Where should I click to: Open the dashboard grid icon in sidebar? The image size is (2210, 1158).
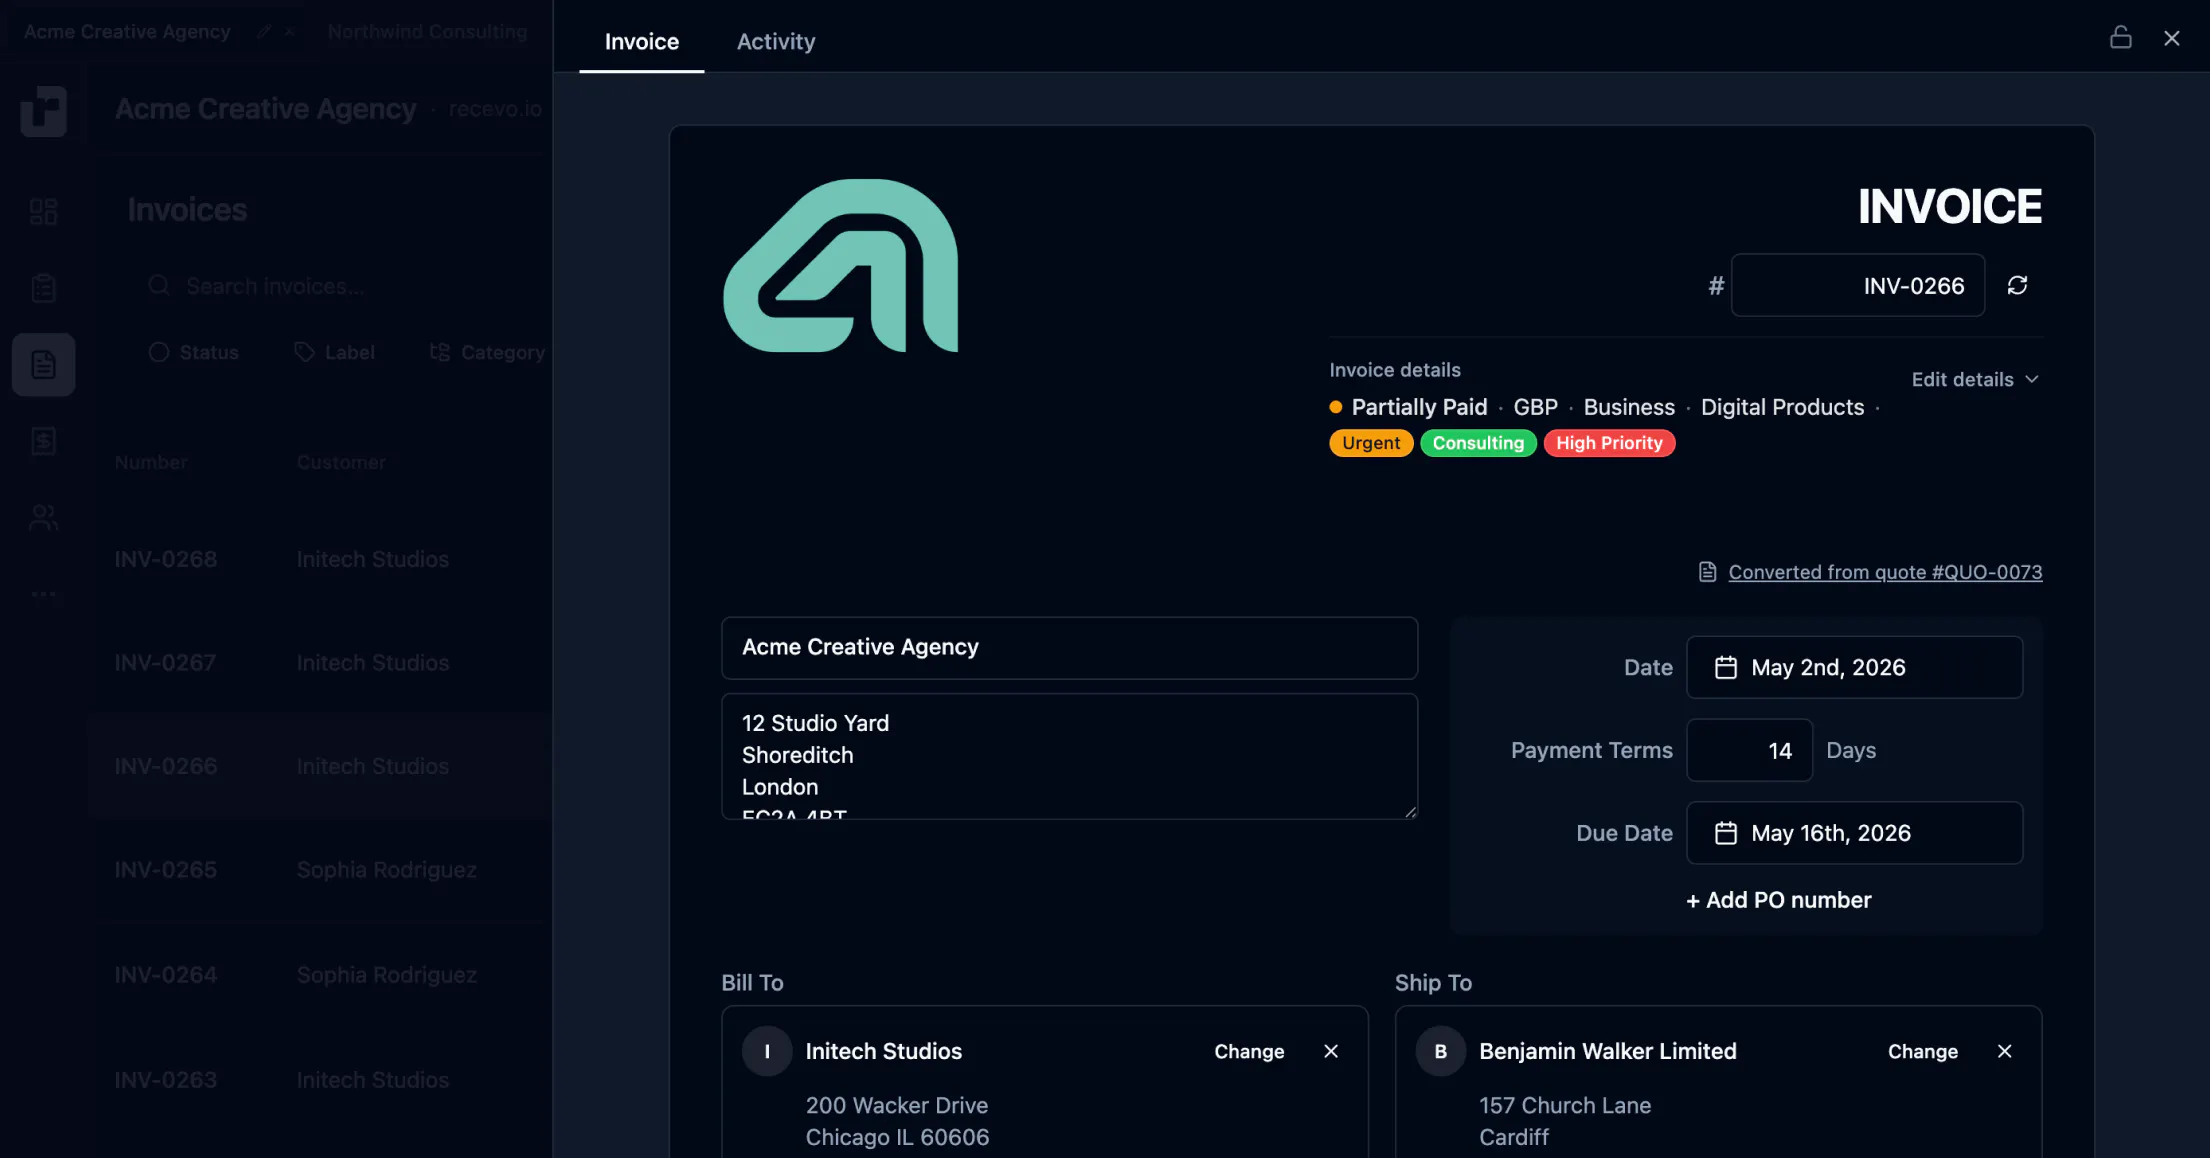(x=43, y=211)
